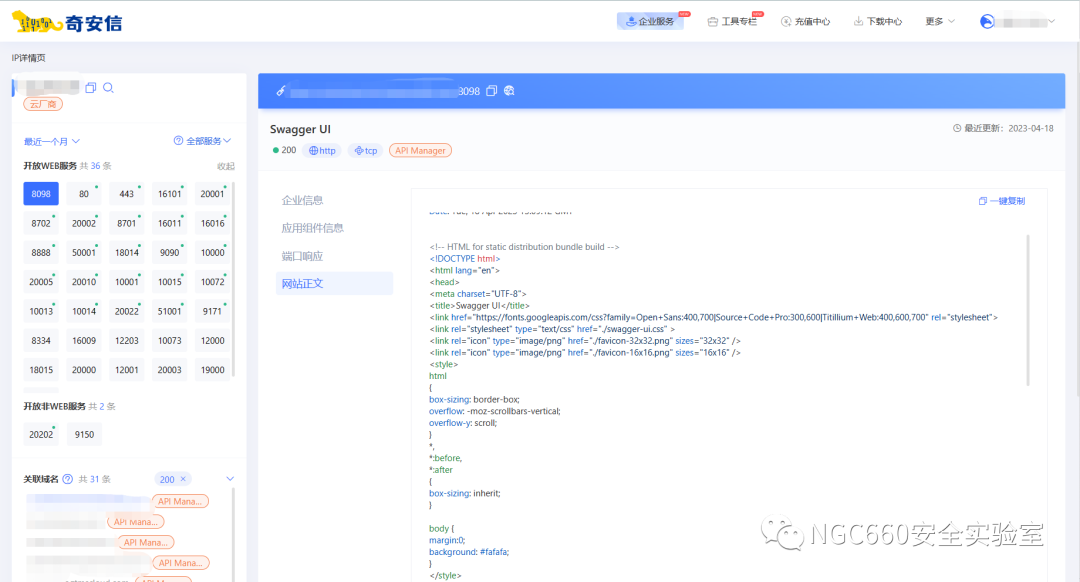This screenshot has width=1080, height=582.
Task: Select port 18015
Action: (41, 370)
